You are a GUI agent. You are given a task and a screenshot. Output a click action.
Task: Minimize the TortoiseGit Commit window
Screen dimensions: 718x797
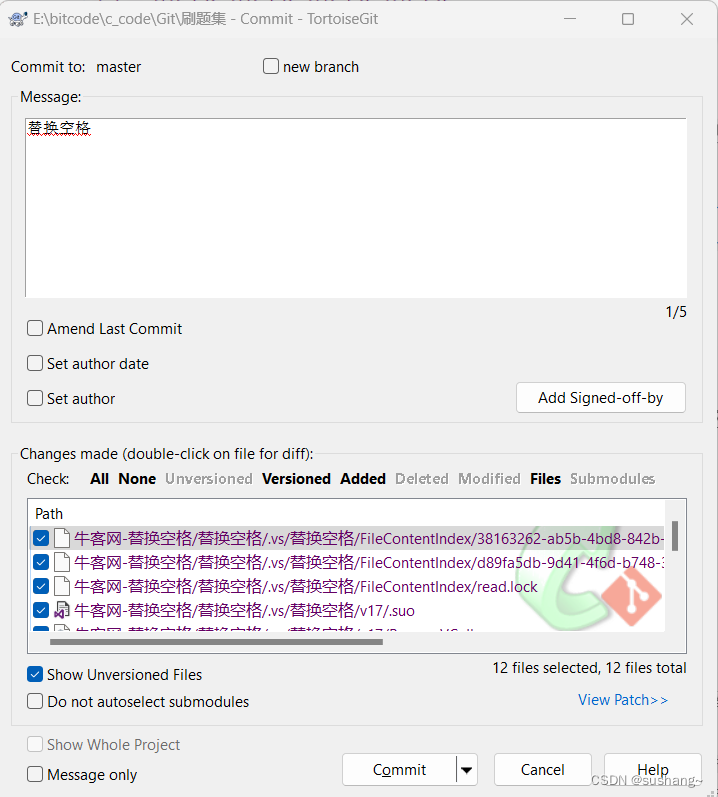(x=569, y=19)
